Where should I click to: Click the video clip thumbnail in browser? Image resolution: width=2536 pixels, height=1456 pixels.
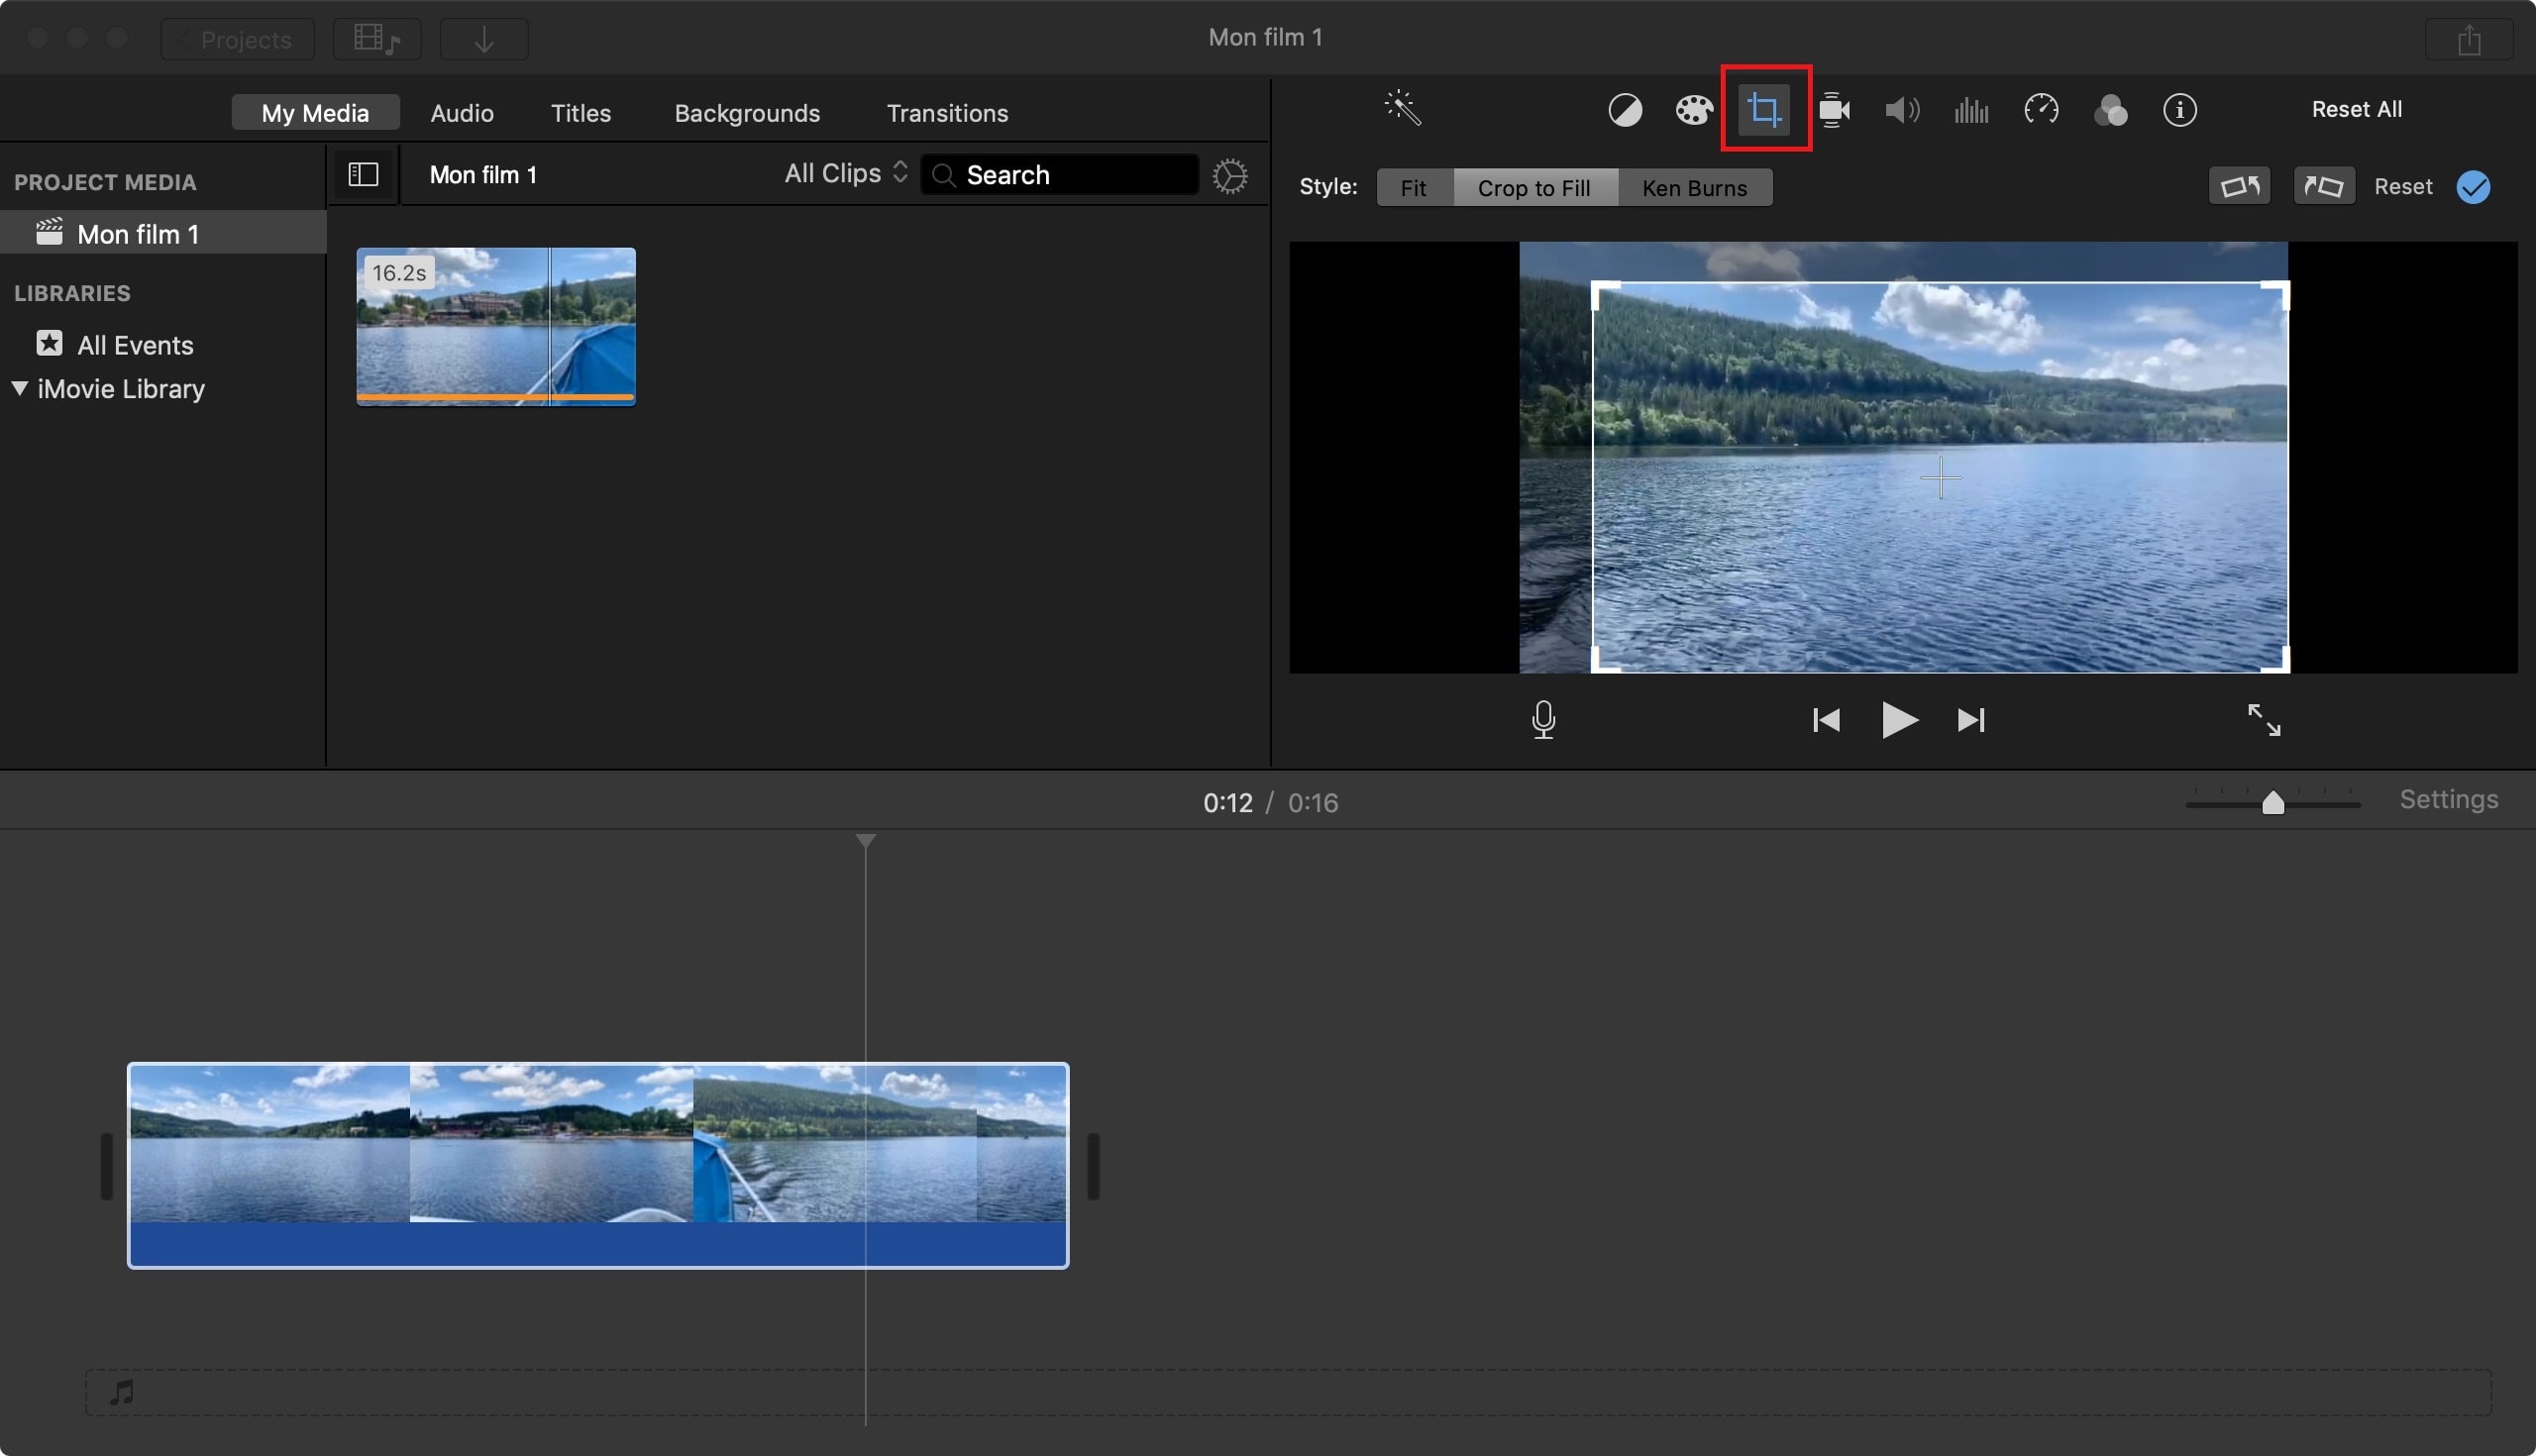click(x=494, y=328)
